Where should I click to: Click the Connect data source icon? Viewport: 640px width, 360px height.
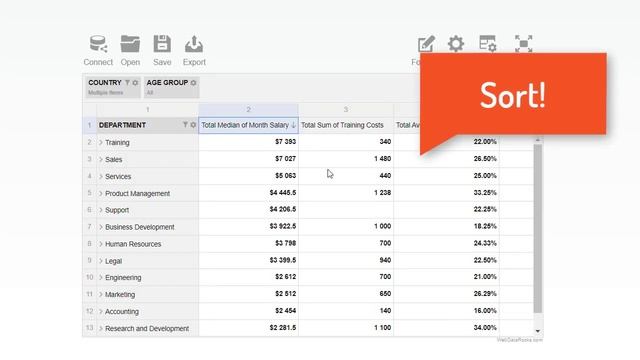tap(98, 44)
